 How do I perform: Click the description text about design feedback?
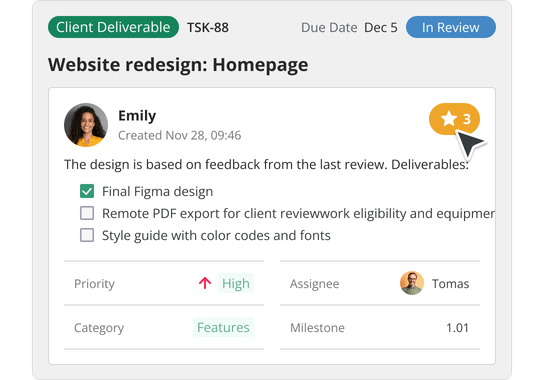[x=266, y=164]
